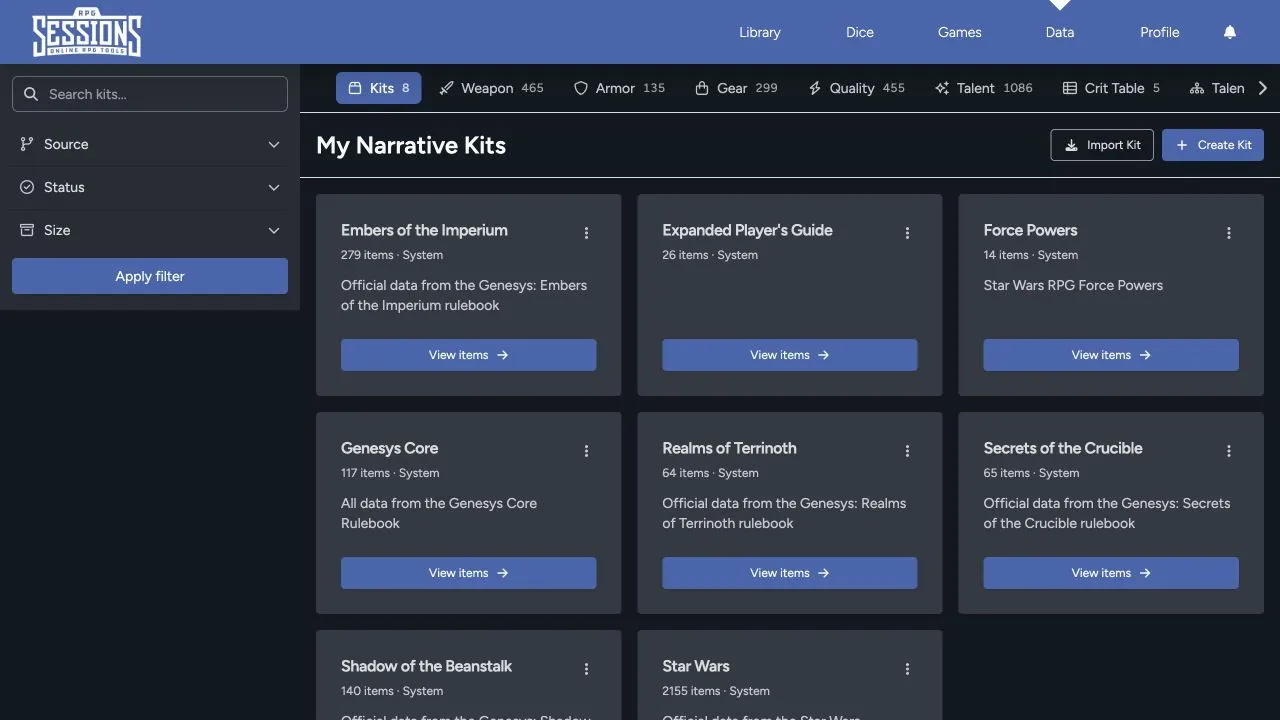Open options menu for Secrets of the Crucible
This screenshot has height=720, width=1280.
coord(1228,451)
